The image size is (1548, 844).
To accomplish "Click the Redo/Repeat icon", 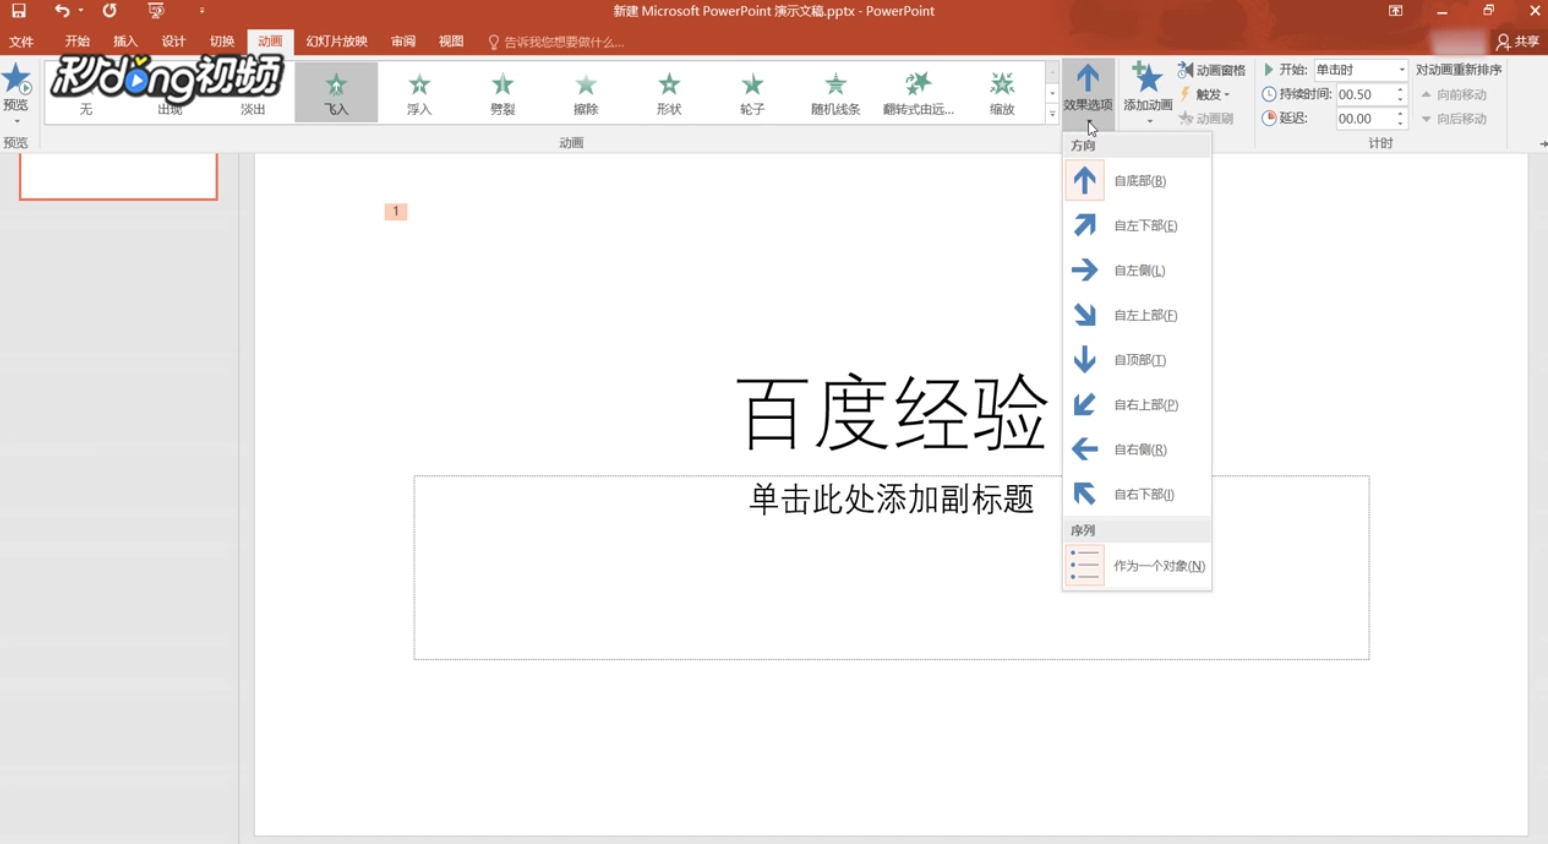I will point(109,11).
